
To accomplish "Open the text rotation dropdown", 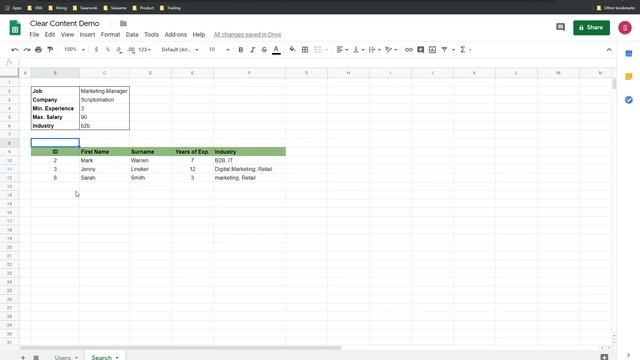I will [x=391, y=50].
